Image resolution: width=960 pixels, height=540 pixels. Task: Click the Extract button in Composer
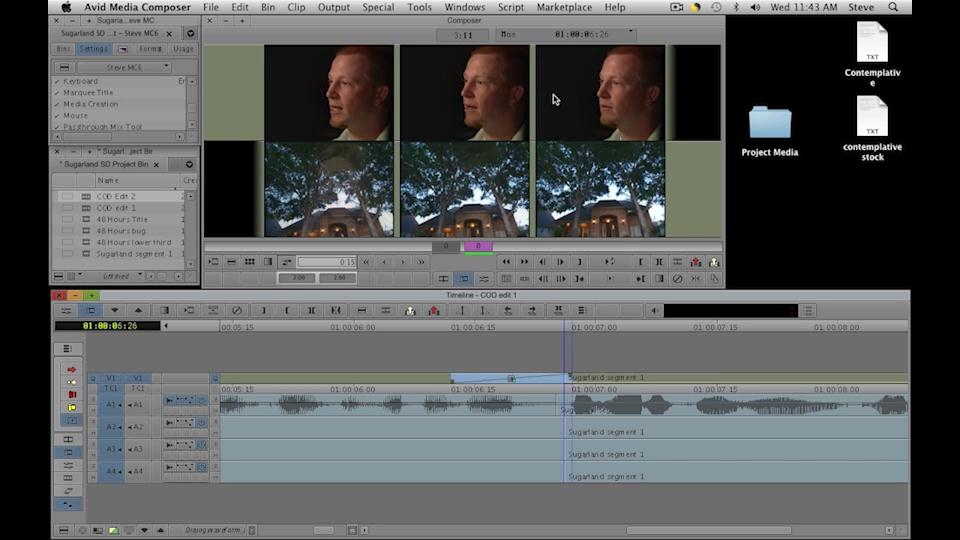[714, 262]
